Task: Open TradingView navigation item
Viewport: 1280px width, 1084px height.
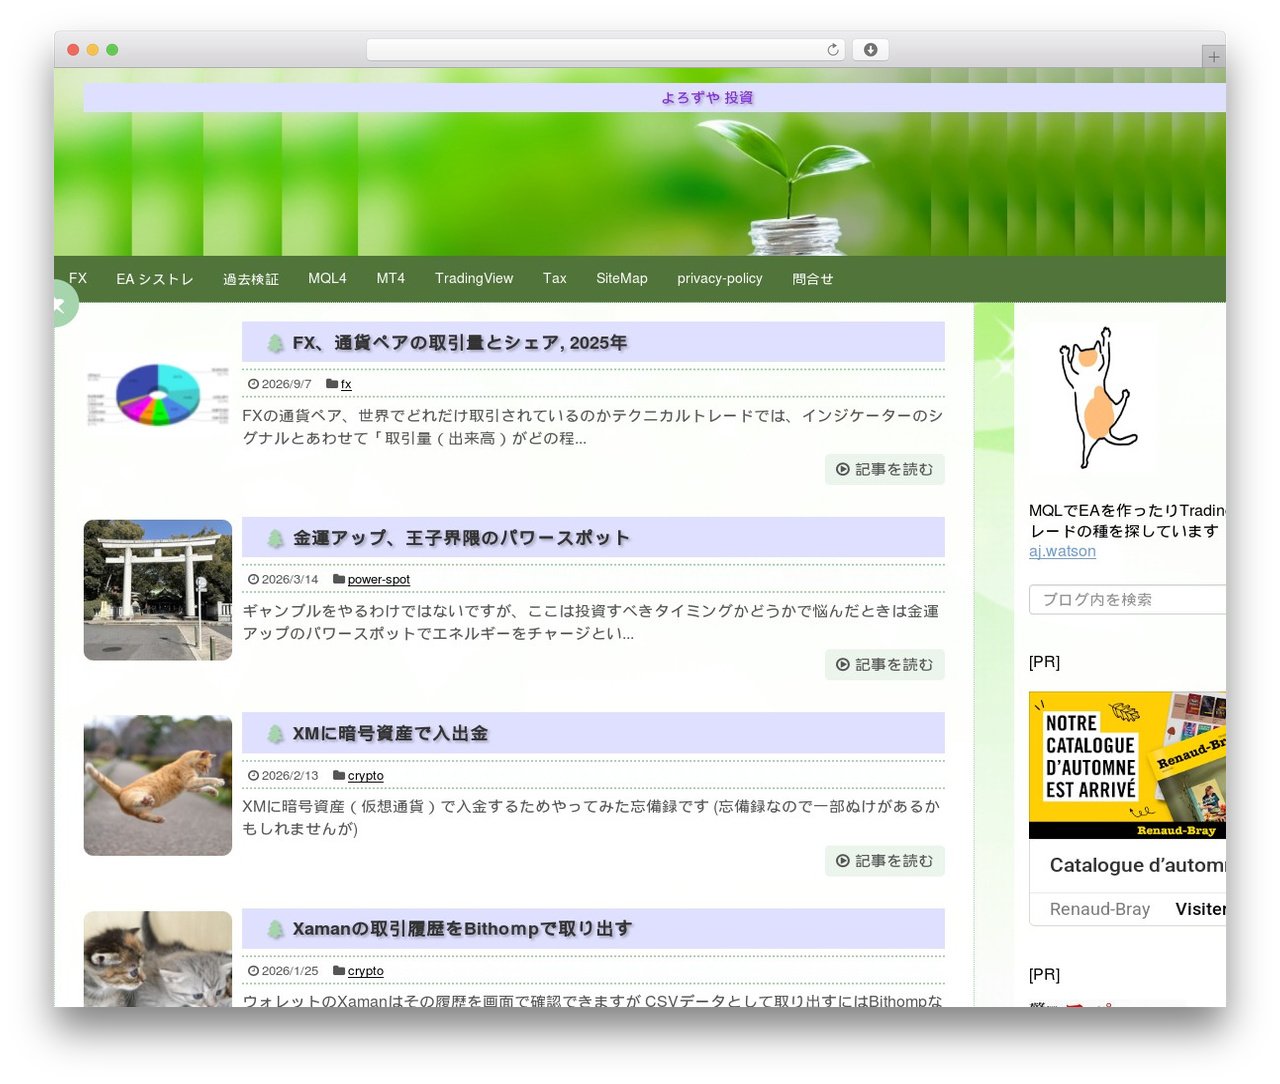Action: pyautogui.click(x=474, y=278)
